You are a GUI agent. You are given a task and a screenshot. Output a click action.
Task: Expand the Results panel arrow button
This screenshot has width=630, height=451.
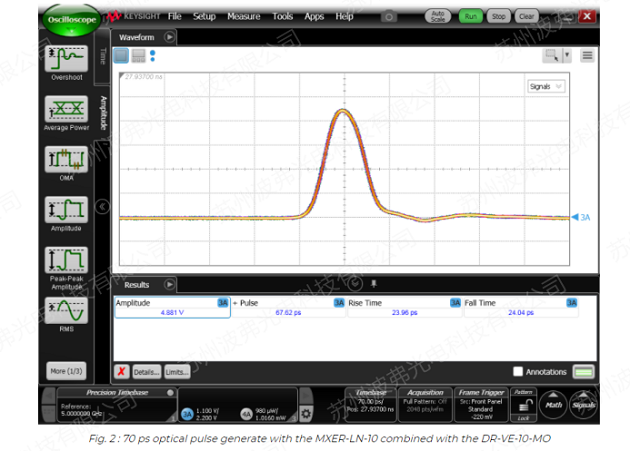pyautogui.click(x=169, y=285)
